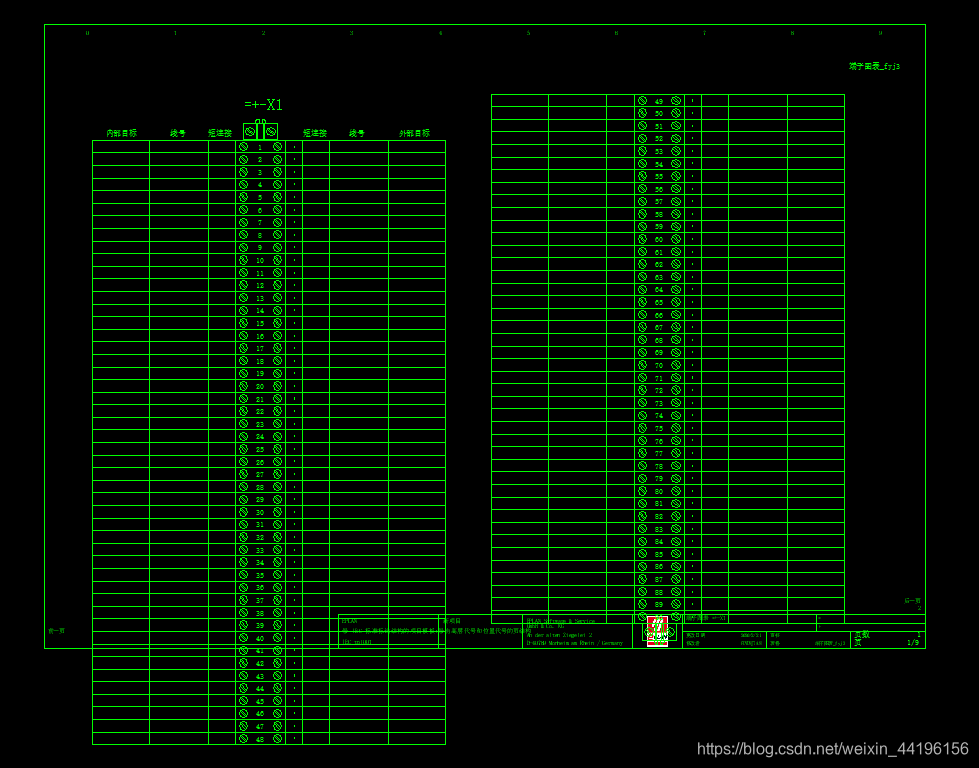
Task: Select the left screw symbol of terminal 89
Action: tap(642, 604)
